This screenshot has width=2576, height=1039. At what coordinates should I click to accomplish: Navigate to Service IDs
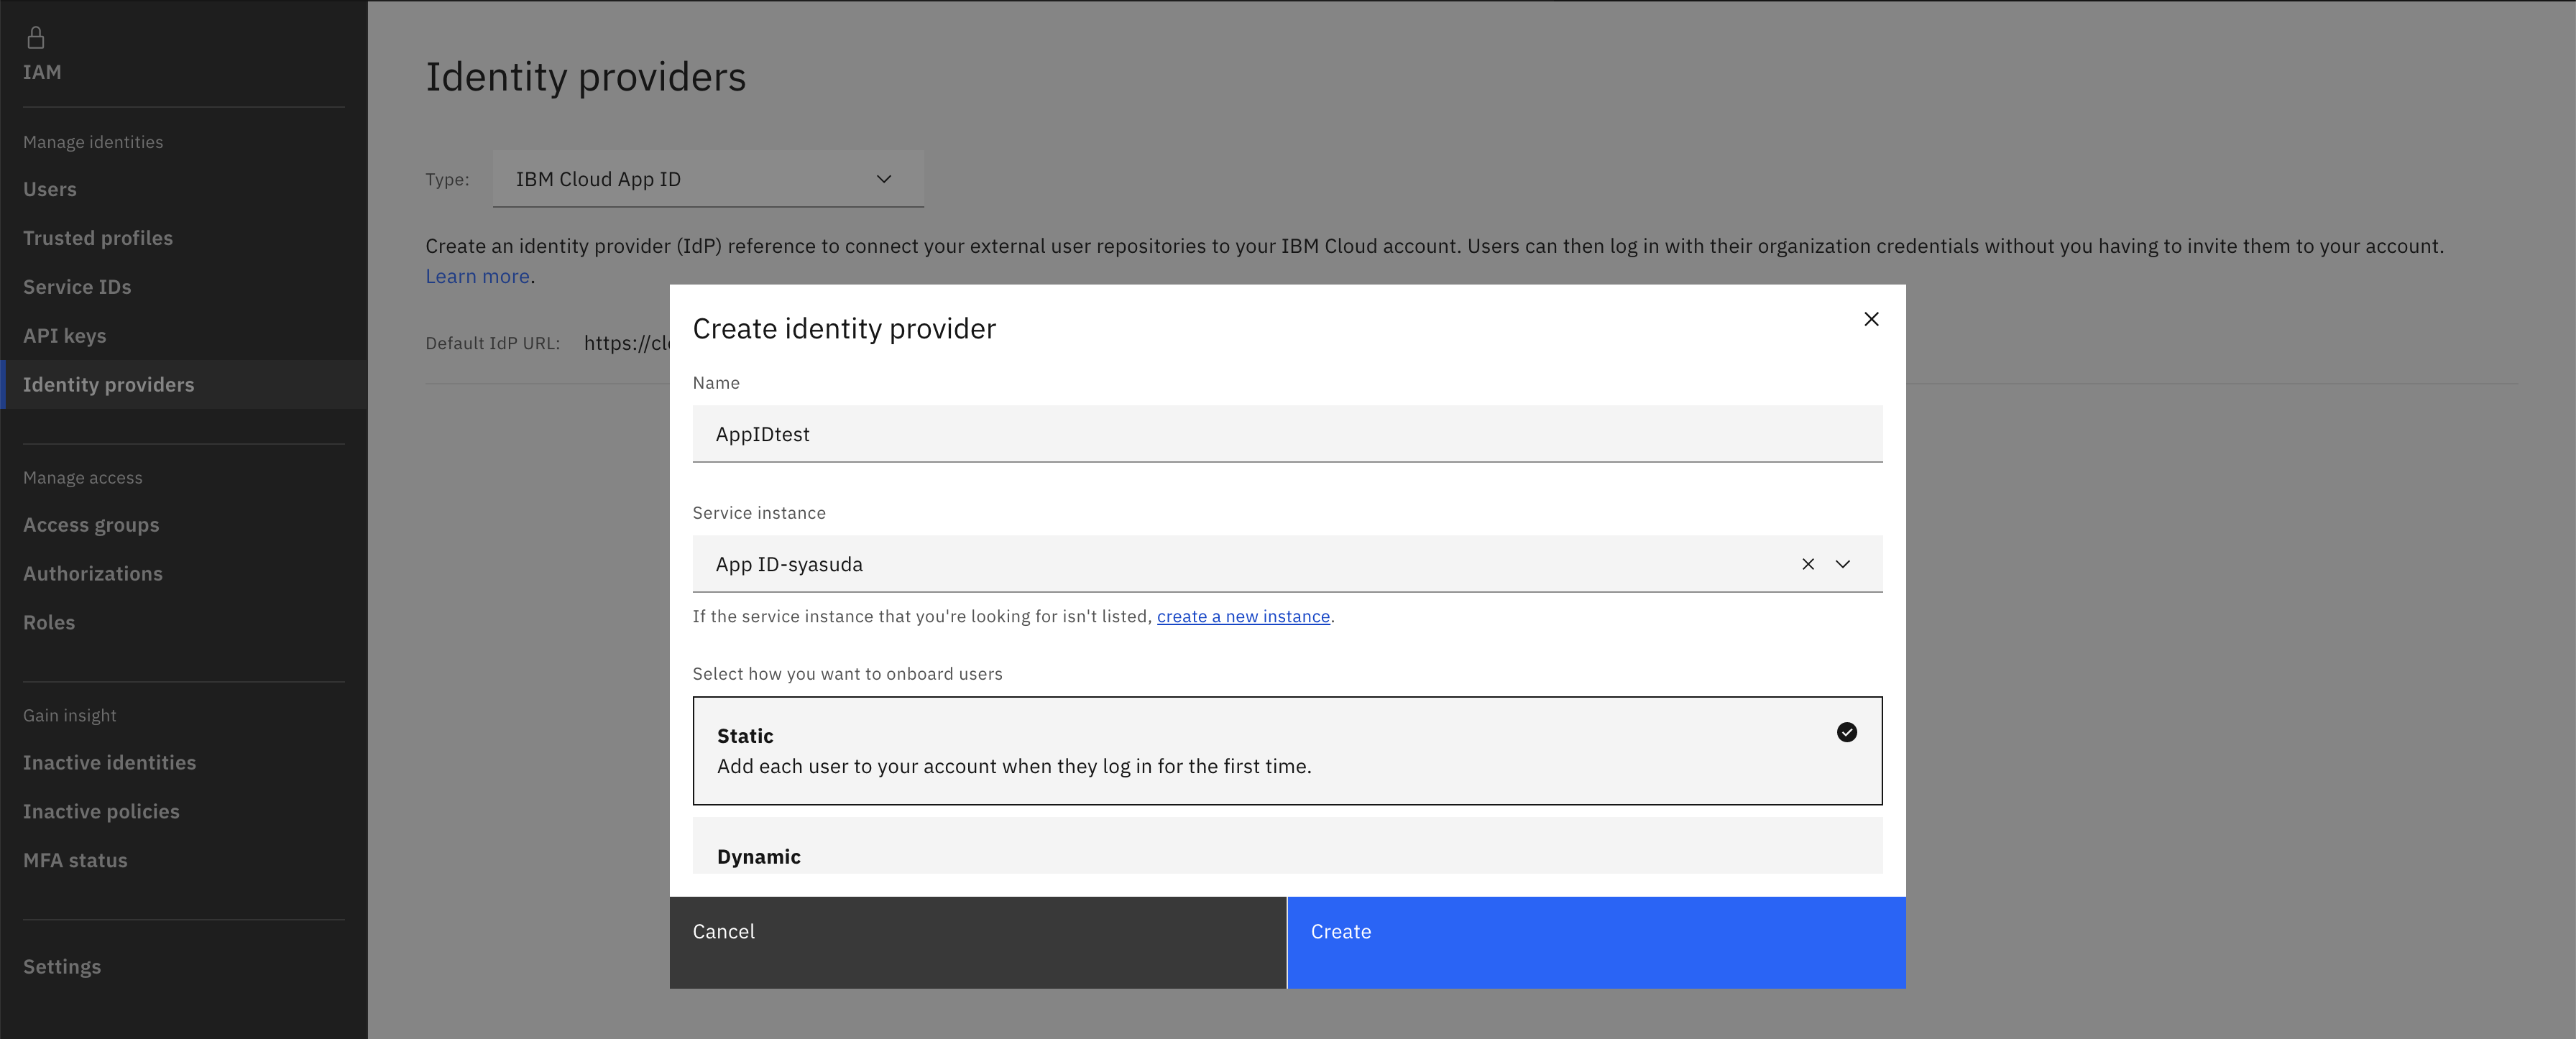tap(77, 287)
